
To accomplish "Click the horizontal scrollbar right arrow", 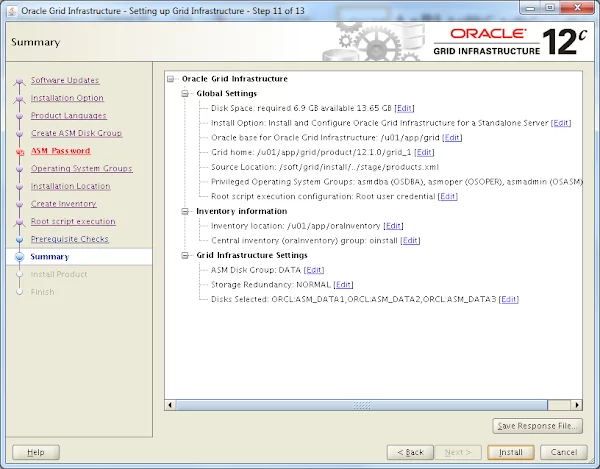I will pyautogui.click(x=577, y=405).
